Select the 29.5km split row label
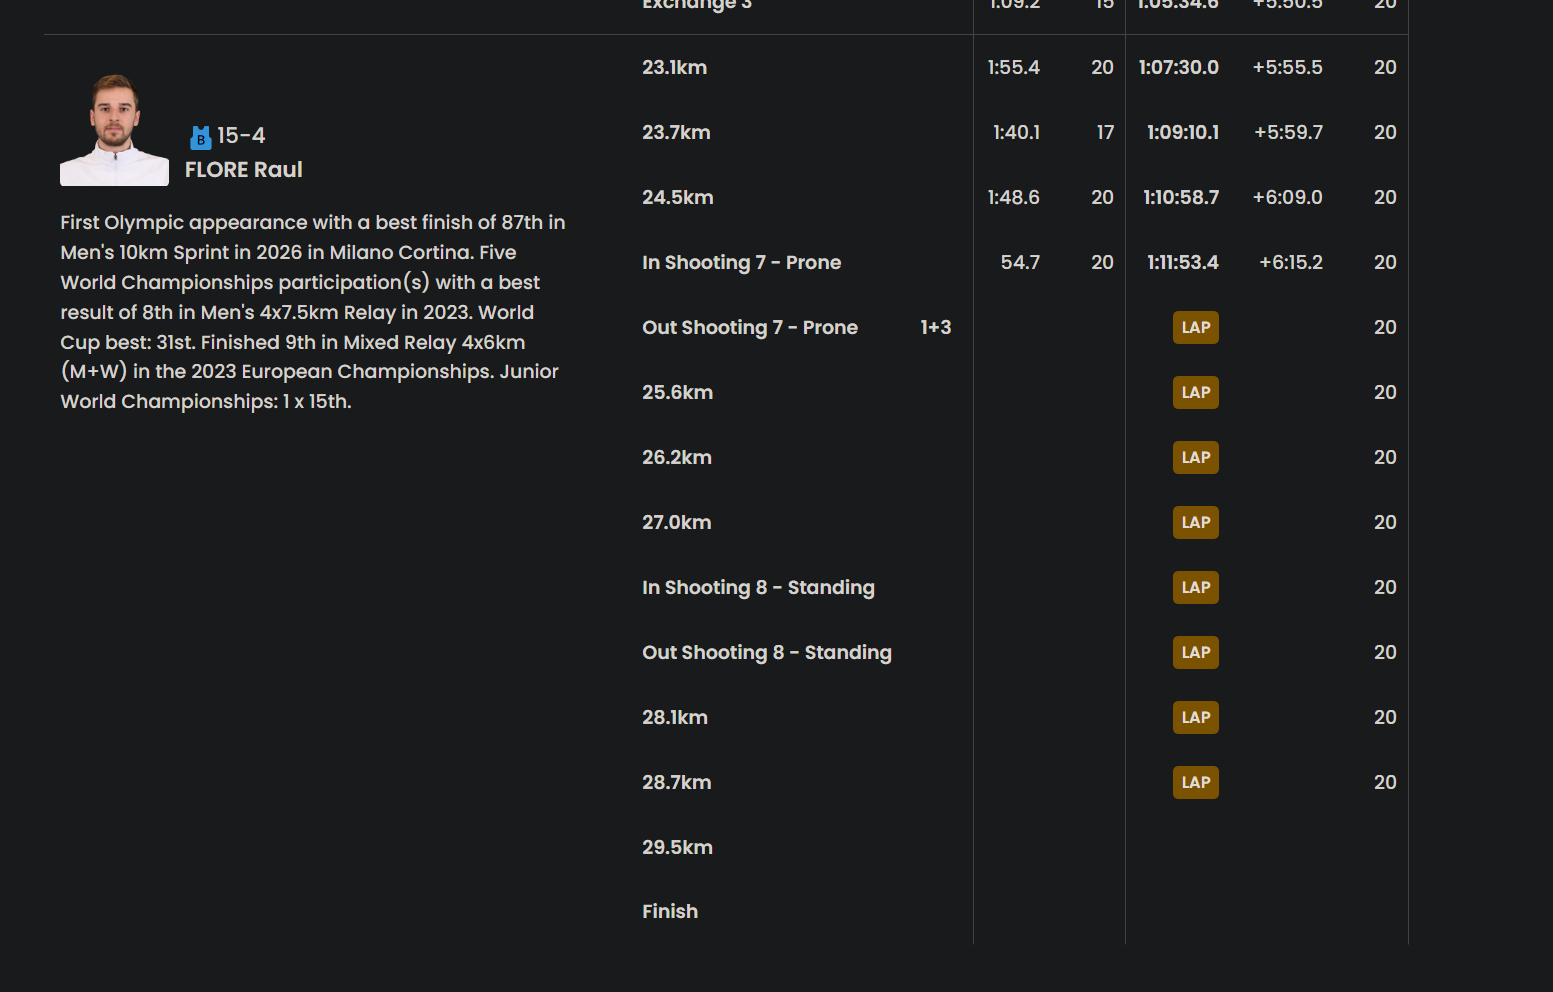This screenshot has width=1553, height=992. (678, 848)
